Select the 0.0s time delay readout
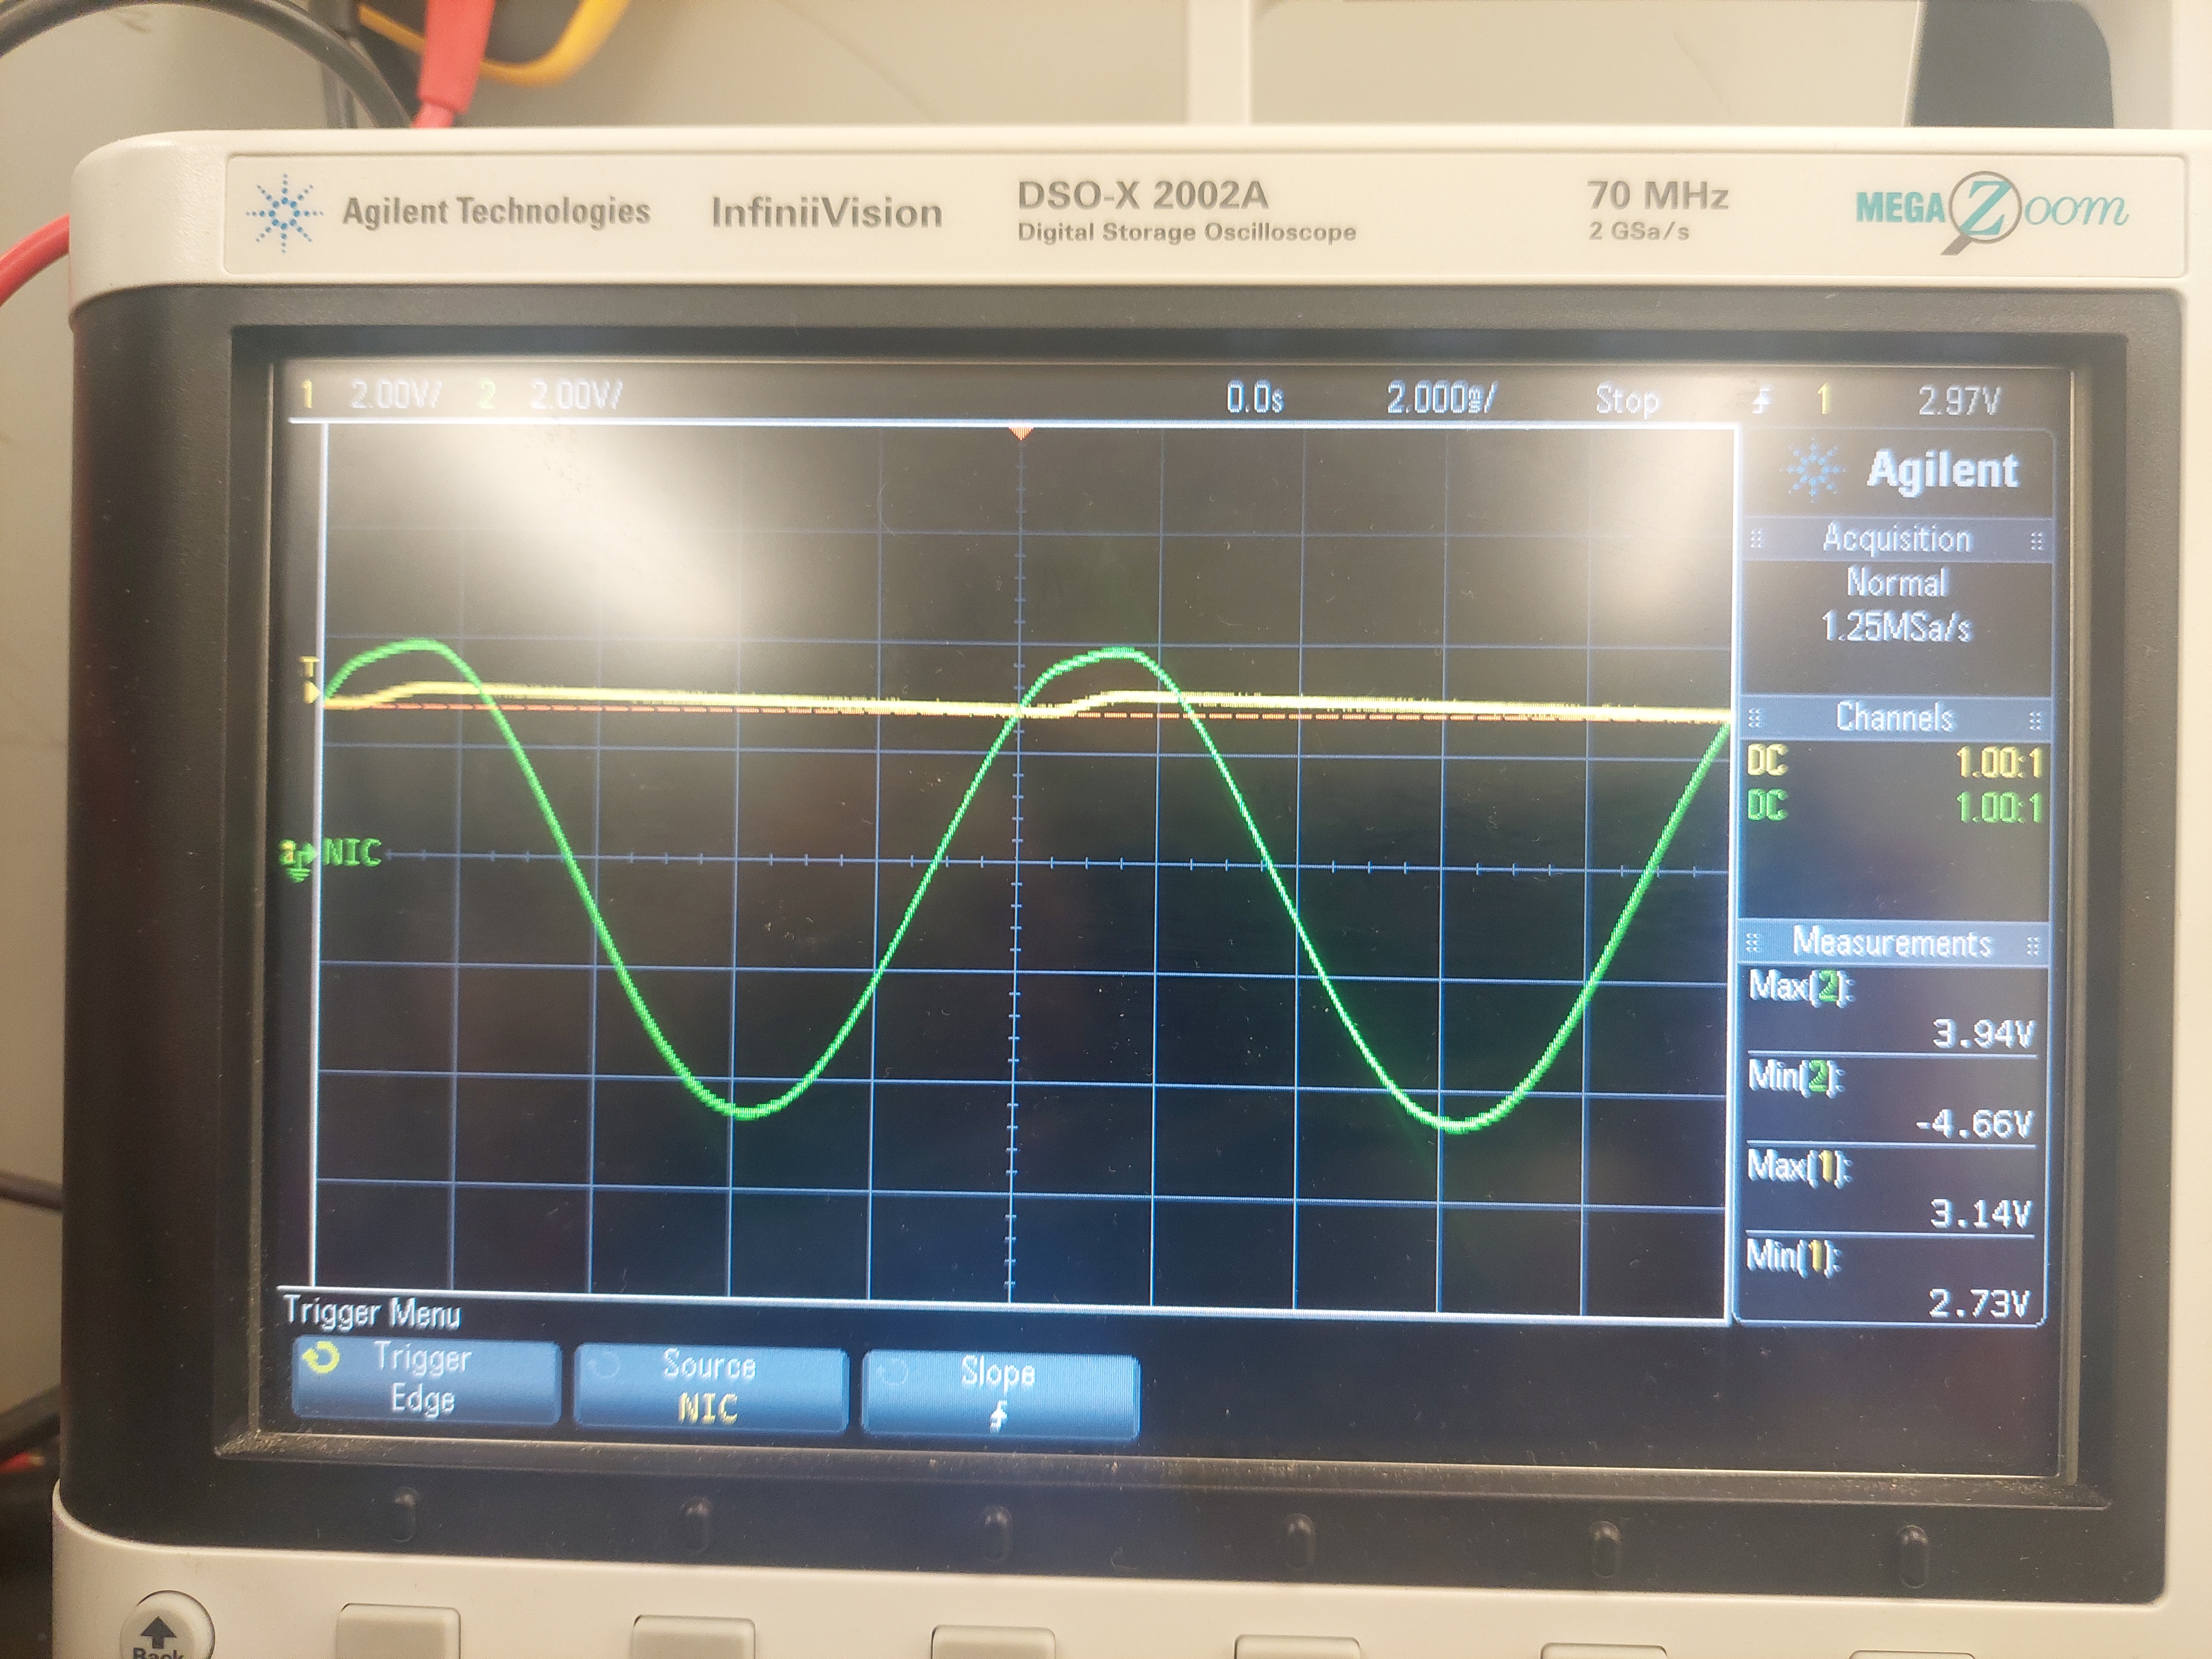The height and width of the screenshot is (1659, 2212). 1254,398
